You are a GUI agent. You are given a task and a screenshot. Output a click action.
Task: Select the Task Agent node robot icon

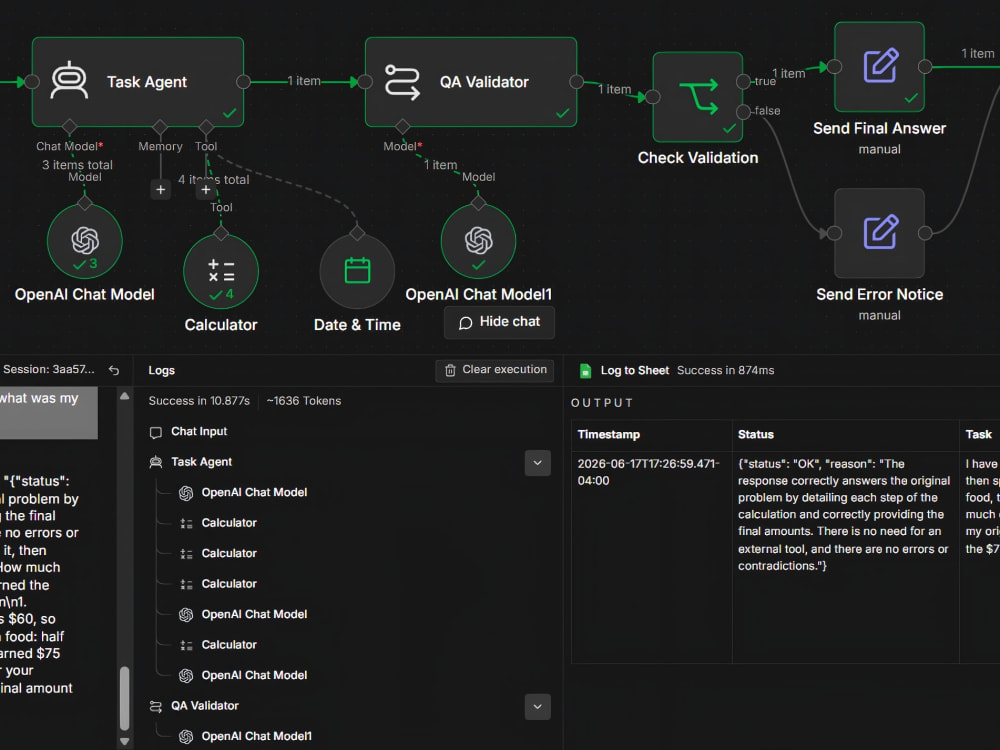pyautogui.click(x=70, y=81)
